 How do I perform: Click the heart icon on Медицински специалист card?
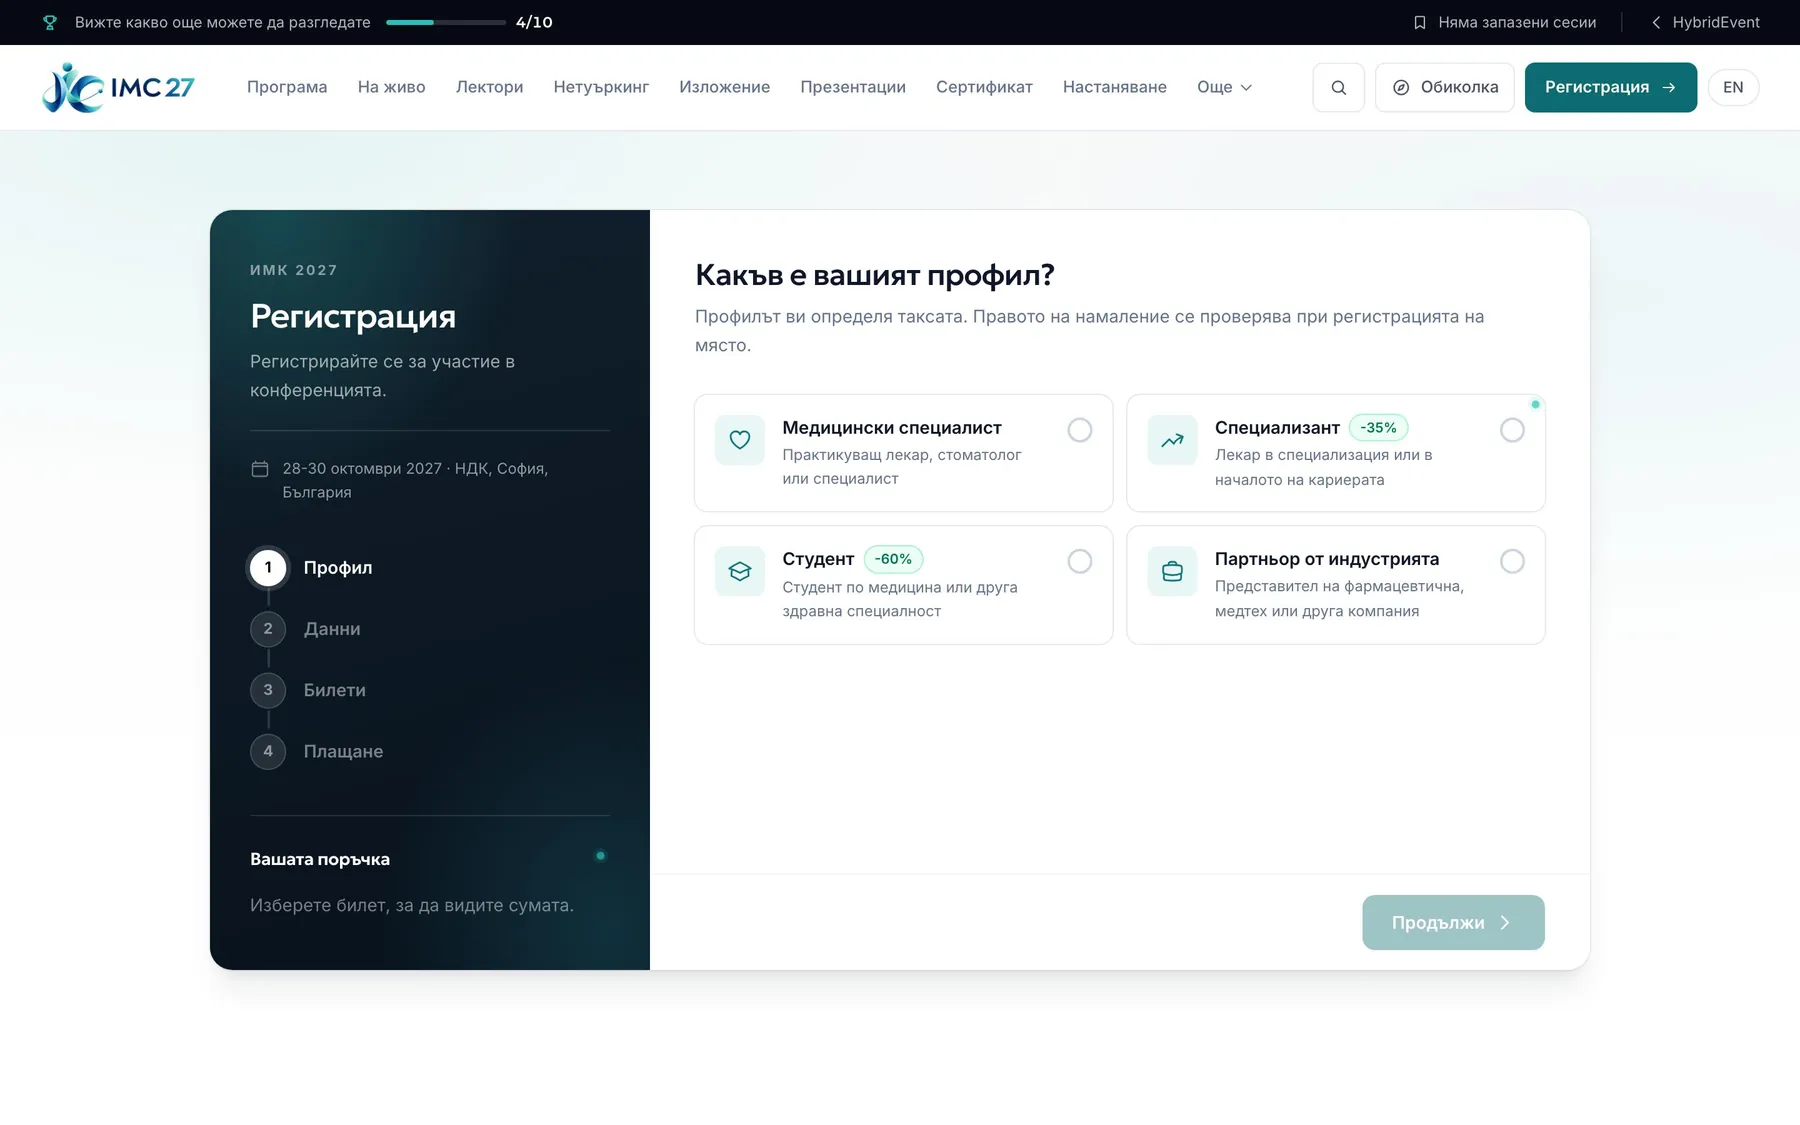point(740,440)
